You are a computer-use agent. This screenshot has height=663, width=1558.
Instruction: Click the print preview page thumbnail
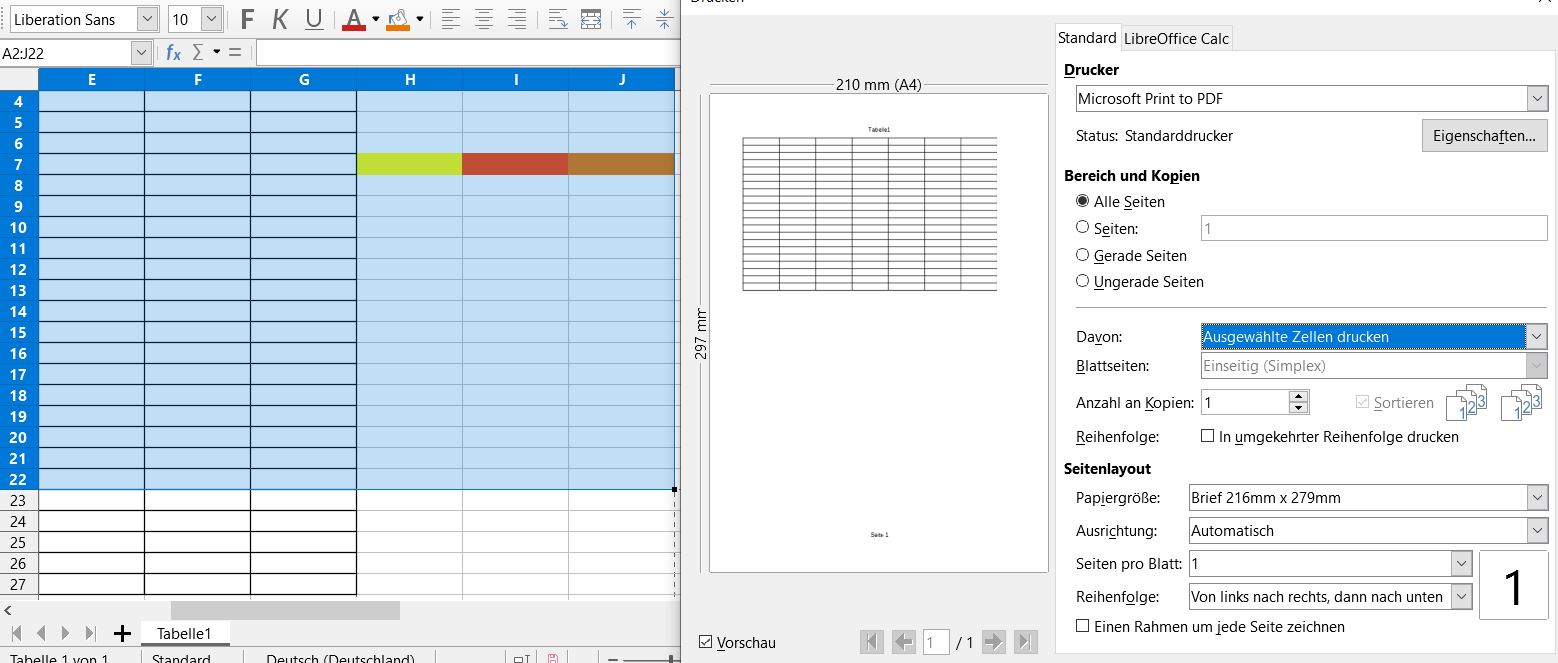tap(879, 333)
